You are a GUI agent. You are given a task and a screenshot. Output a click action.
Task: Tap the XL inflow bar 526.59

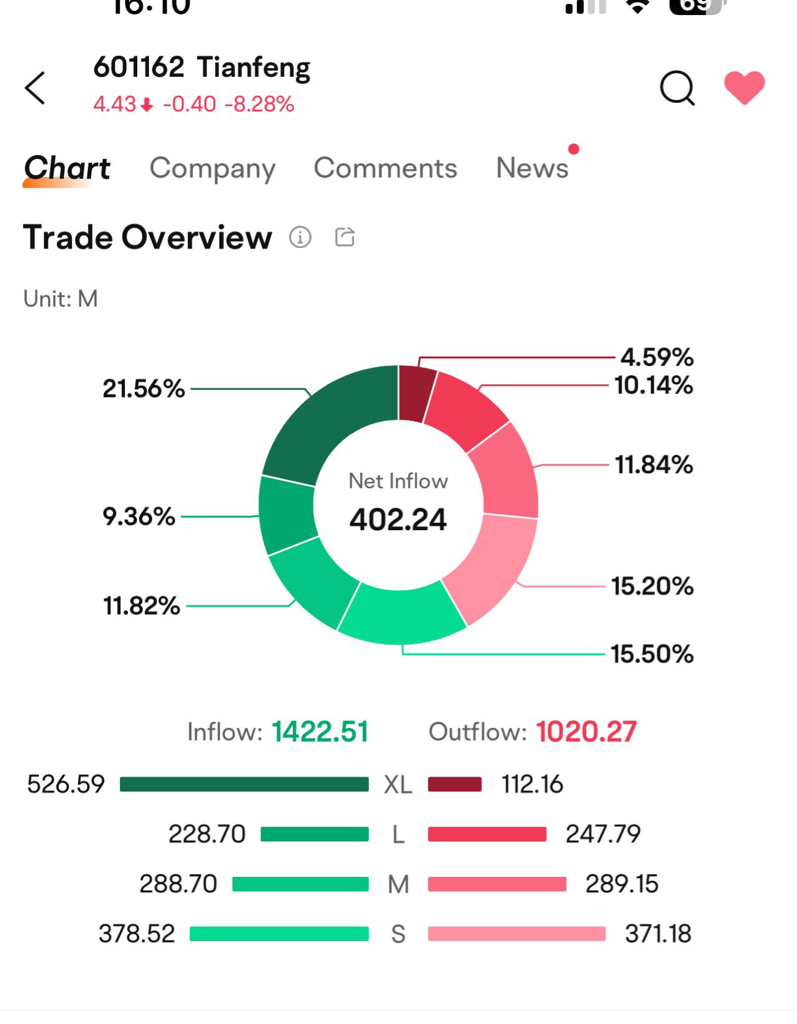click(x=244, y=785)
